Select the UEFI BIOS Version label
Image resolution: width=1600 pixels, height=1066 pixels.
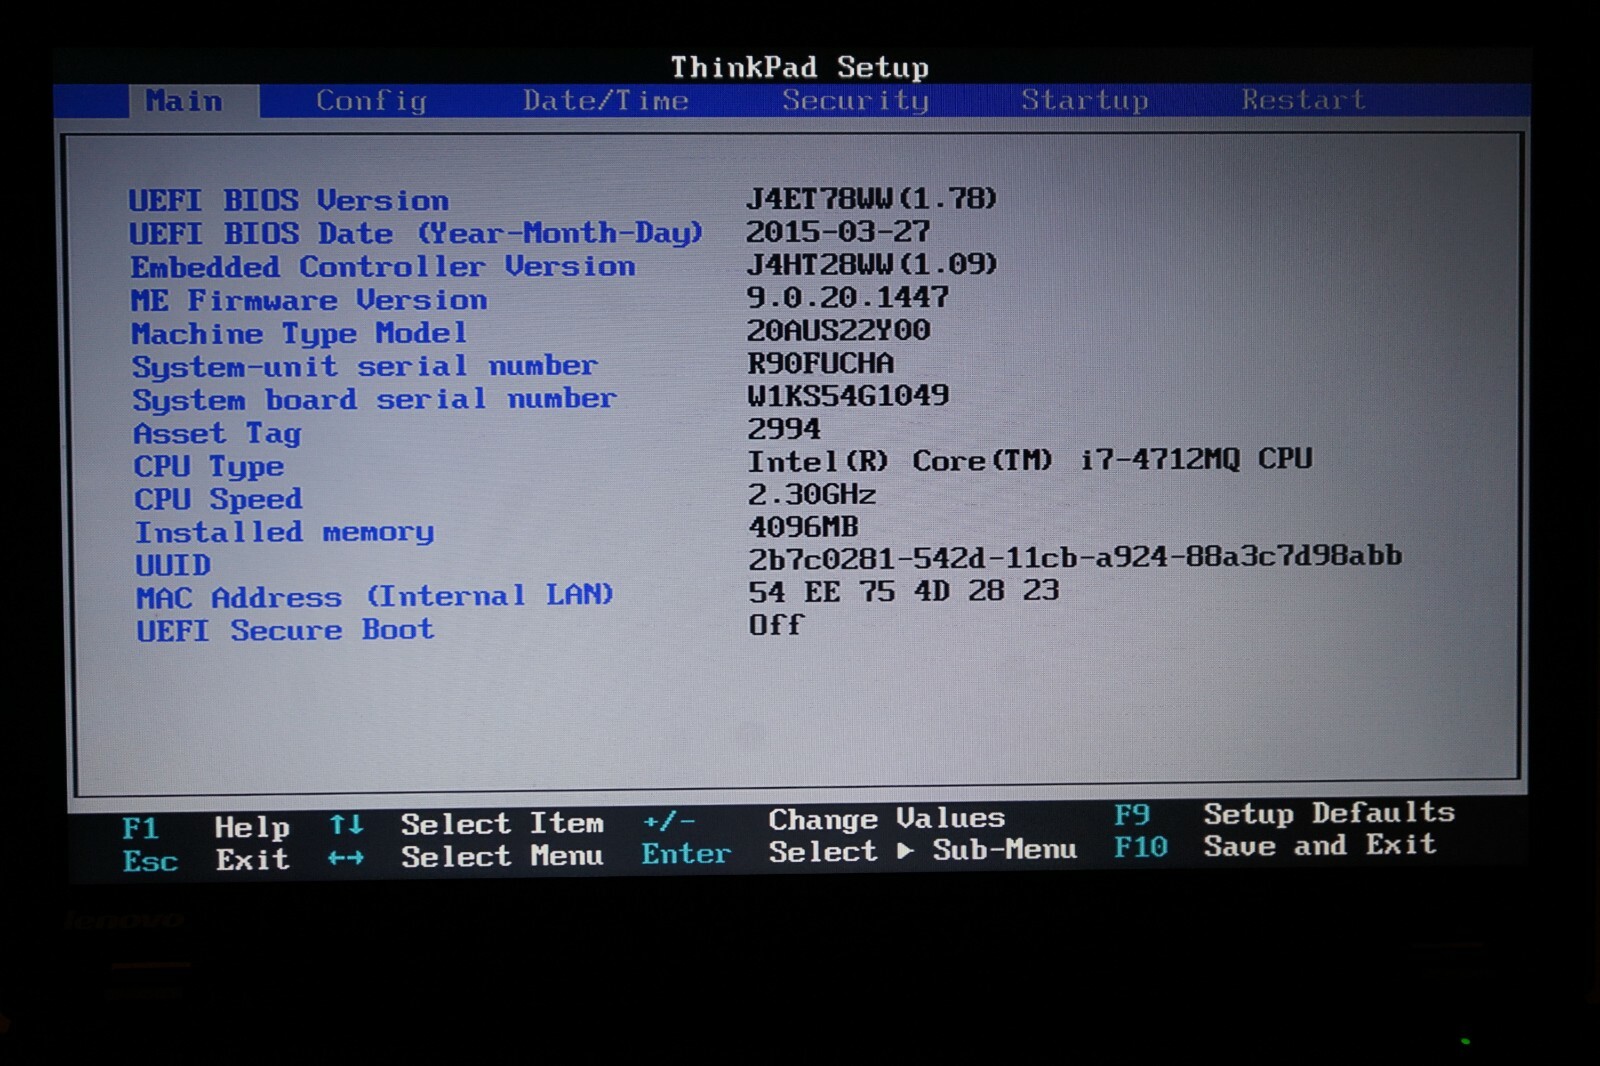click(x=289, y=200)
